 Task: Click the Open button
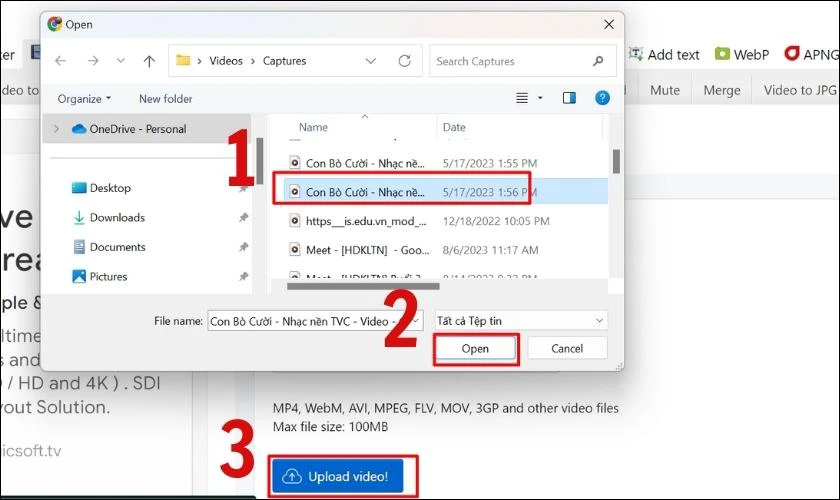[x=475, y=349]
